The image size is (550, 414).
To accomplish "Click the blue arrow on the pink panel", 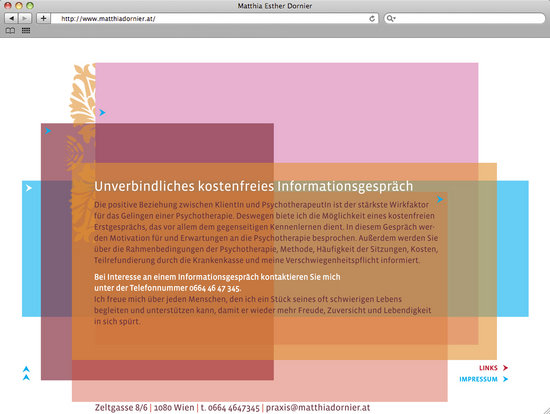I will click(x=102, y=112).
